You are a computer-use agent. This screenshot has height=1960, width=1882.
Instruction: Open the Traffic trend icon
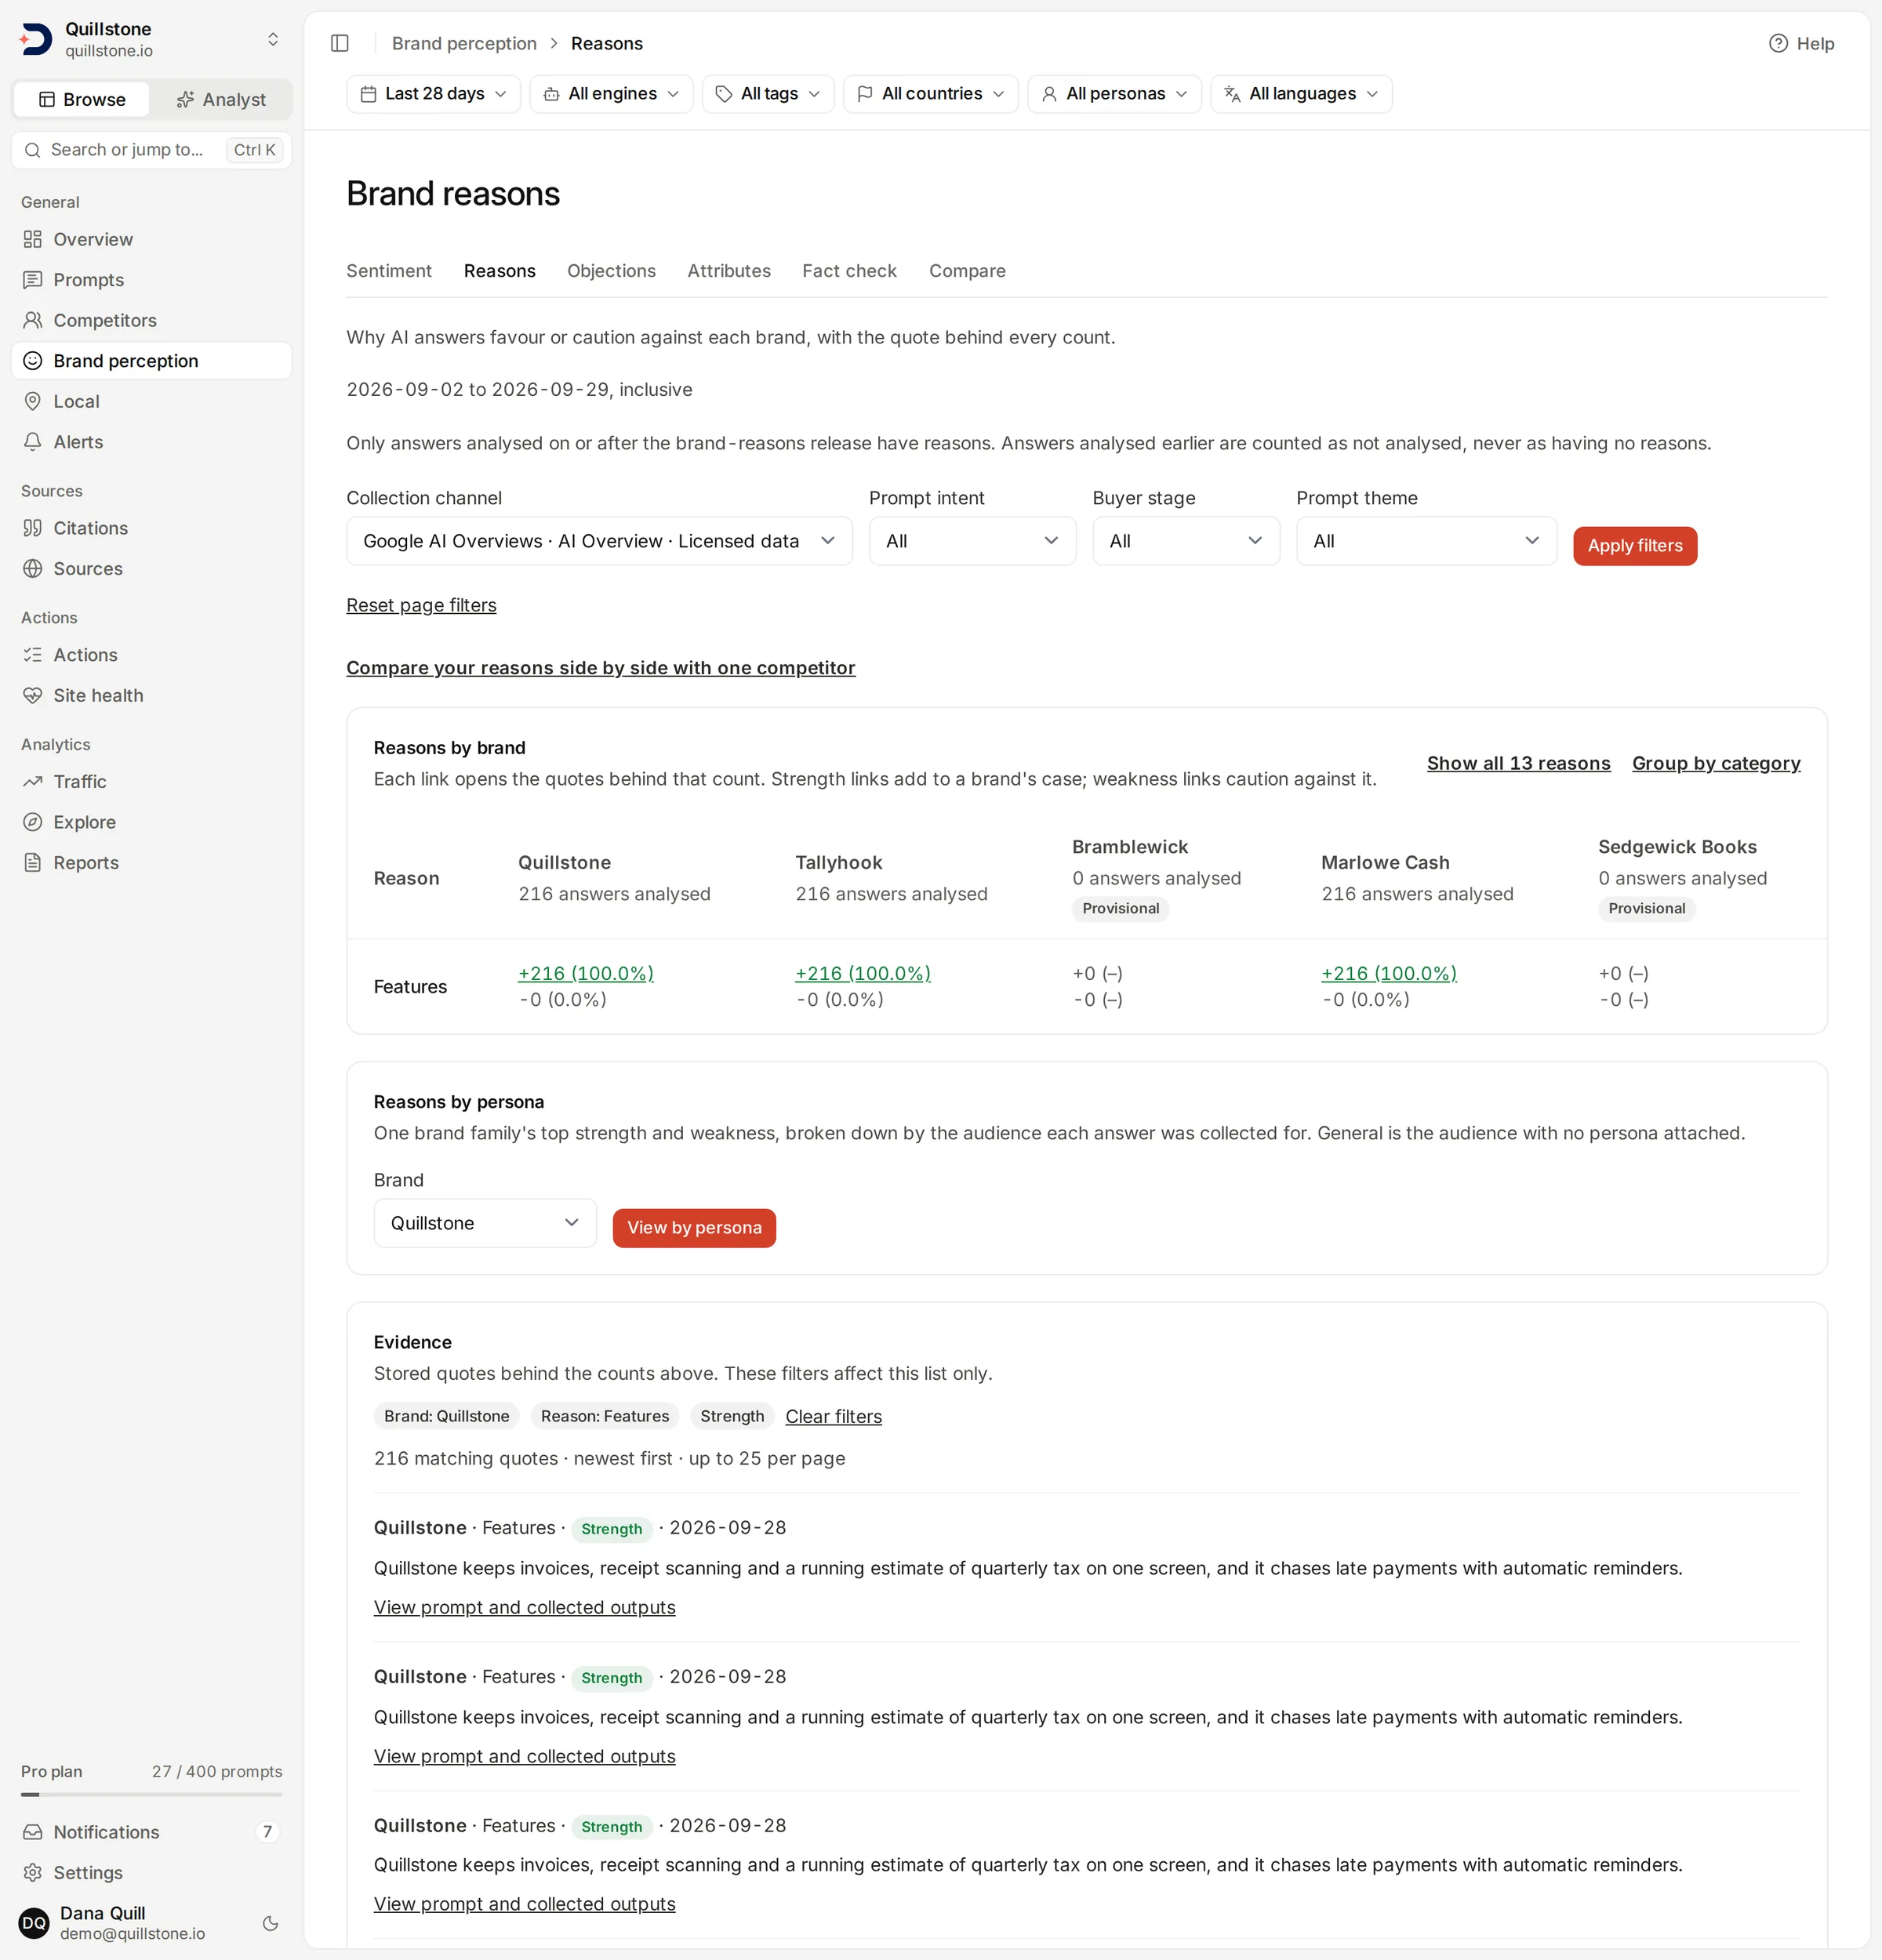click(33, 782)
